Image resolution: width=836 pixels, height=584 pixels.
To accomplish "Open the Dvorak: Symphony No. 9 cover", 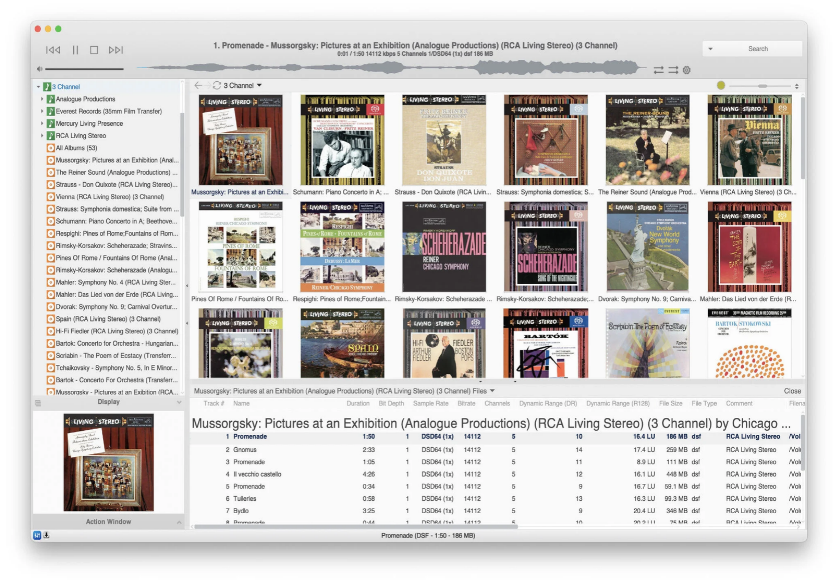I will click(x=648, y=246).
